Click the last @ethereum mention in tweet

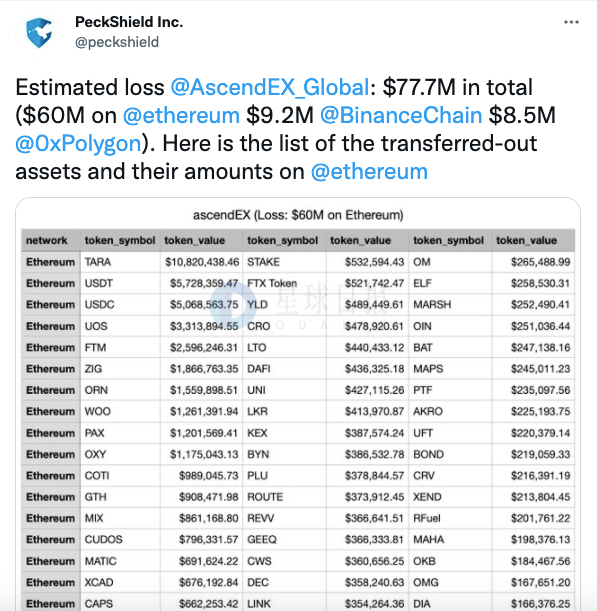369,171
